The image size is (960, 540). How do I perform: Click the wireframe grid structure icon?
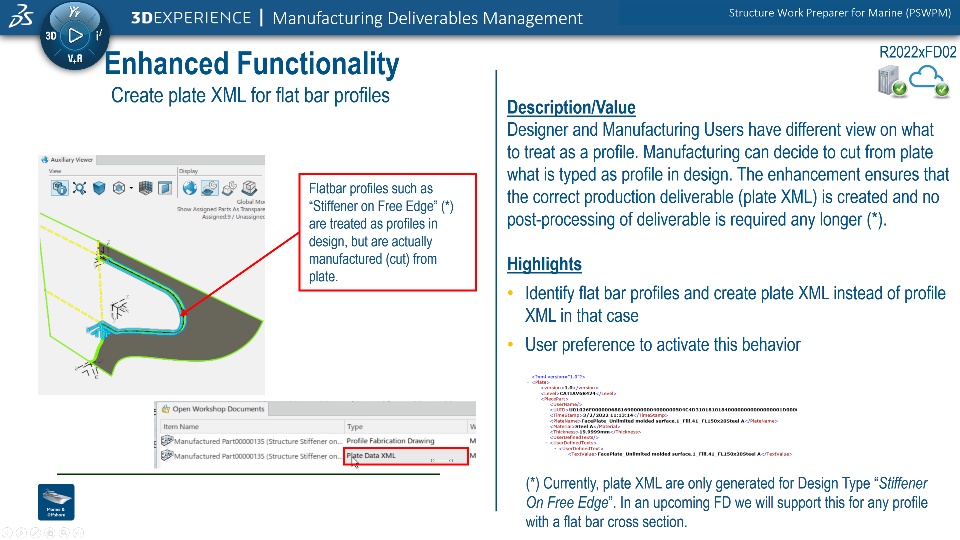(x=145, y=188)
